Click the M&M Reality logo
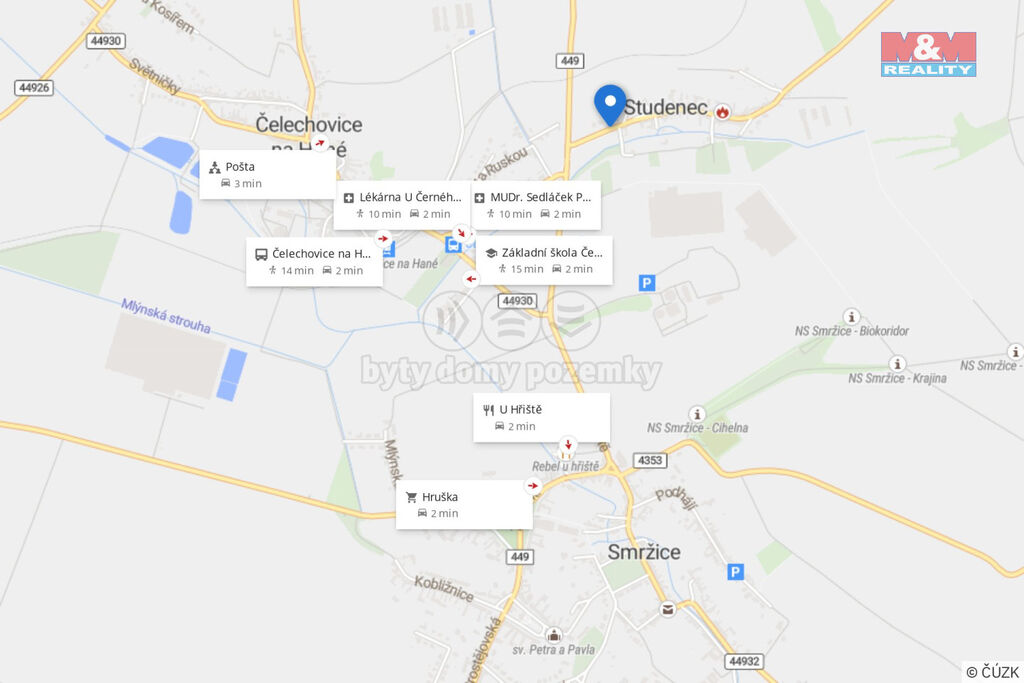The image size is (1024, 683). point(928,54)
